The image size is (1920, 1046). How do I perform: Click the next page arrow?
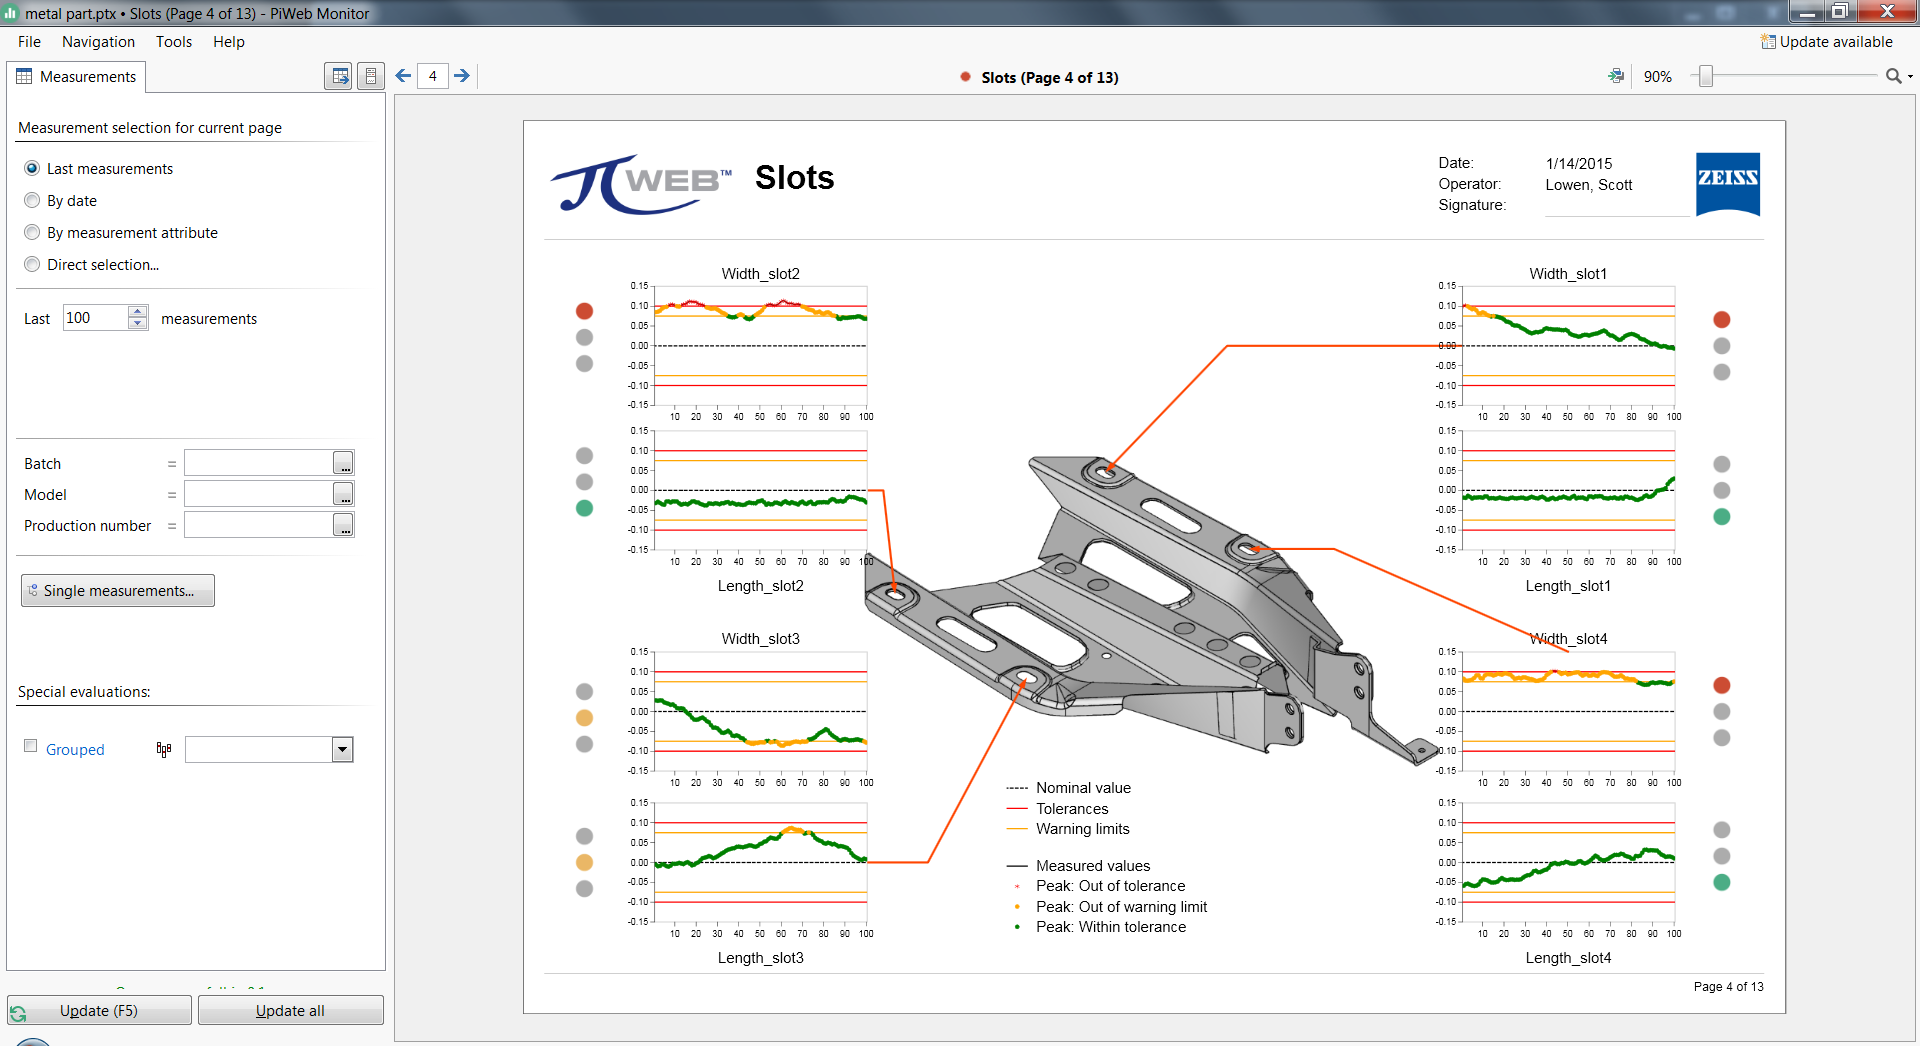(x=462, y=75)
